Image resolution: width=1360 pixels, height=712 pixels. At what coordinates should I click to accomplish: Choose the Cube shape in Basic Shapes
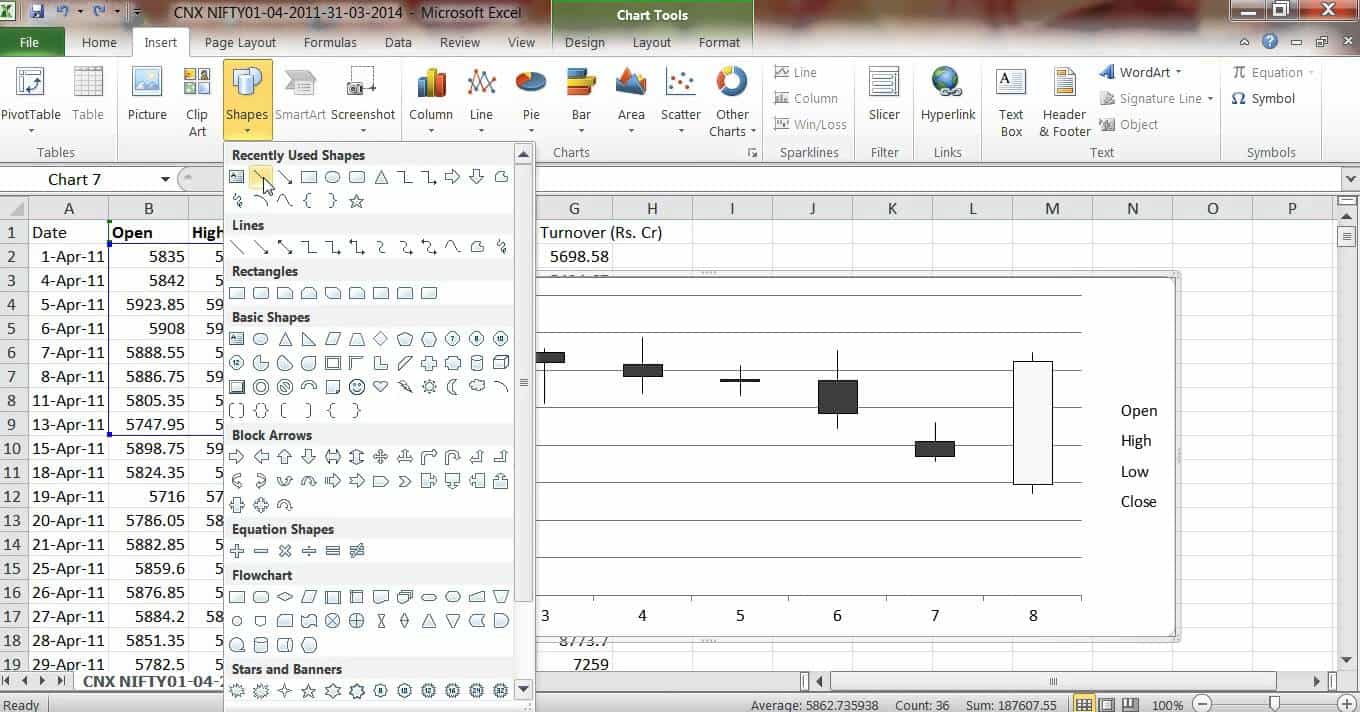(501, 363)
